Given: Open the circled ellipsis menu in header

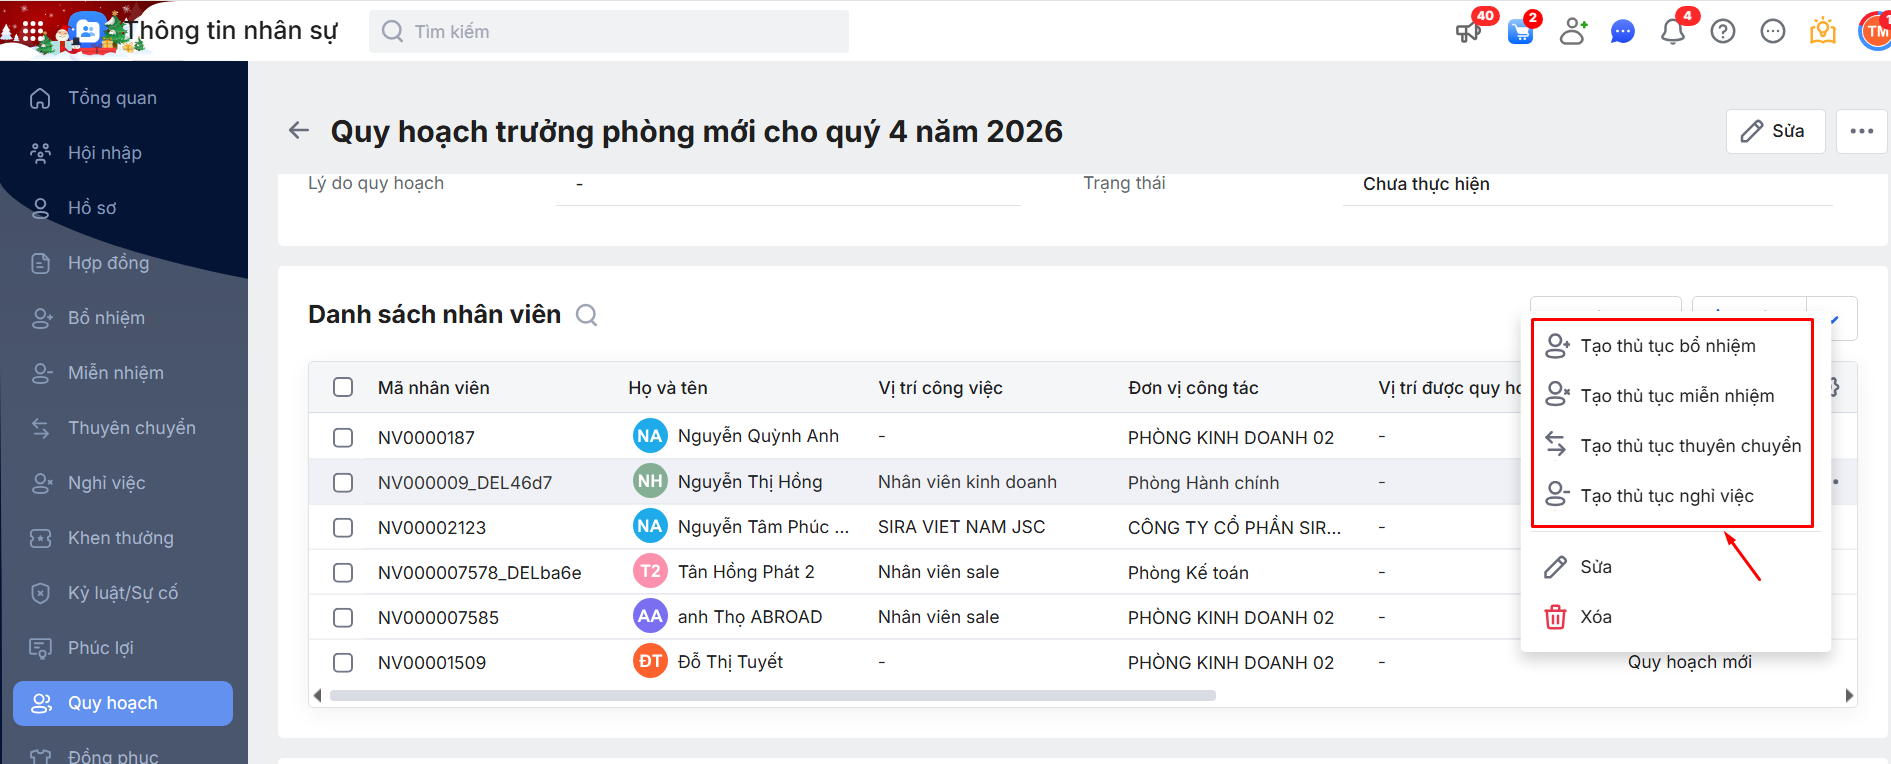Looking at the screenshot, I should click(x=1772, y=32).
